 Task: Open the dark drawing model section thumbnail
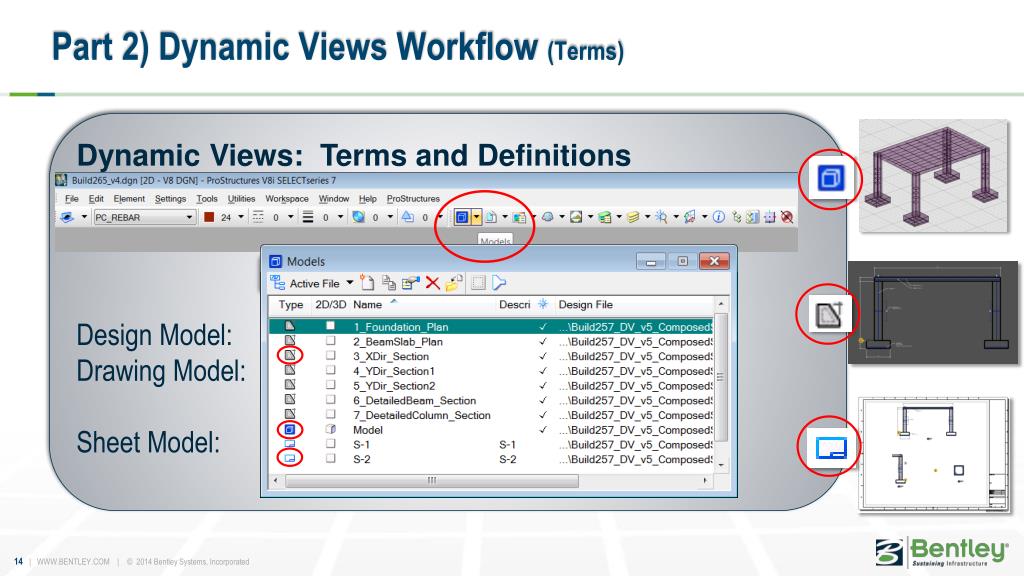pos(933,312)
